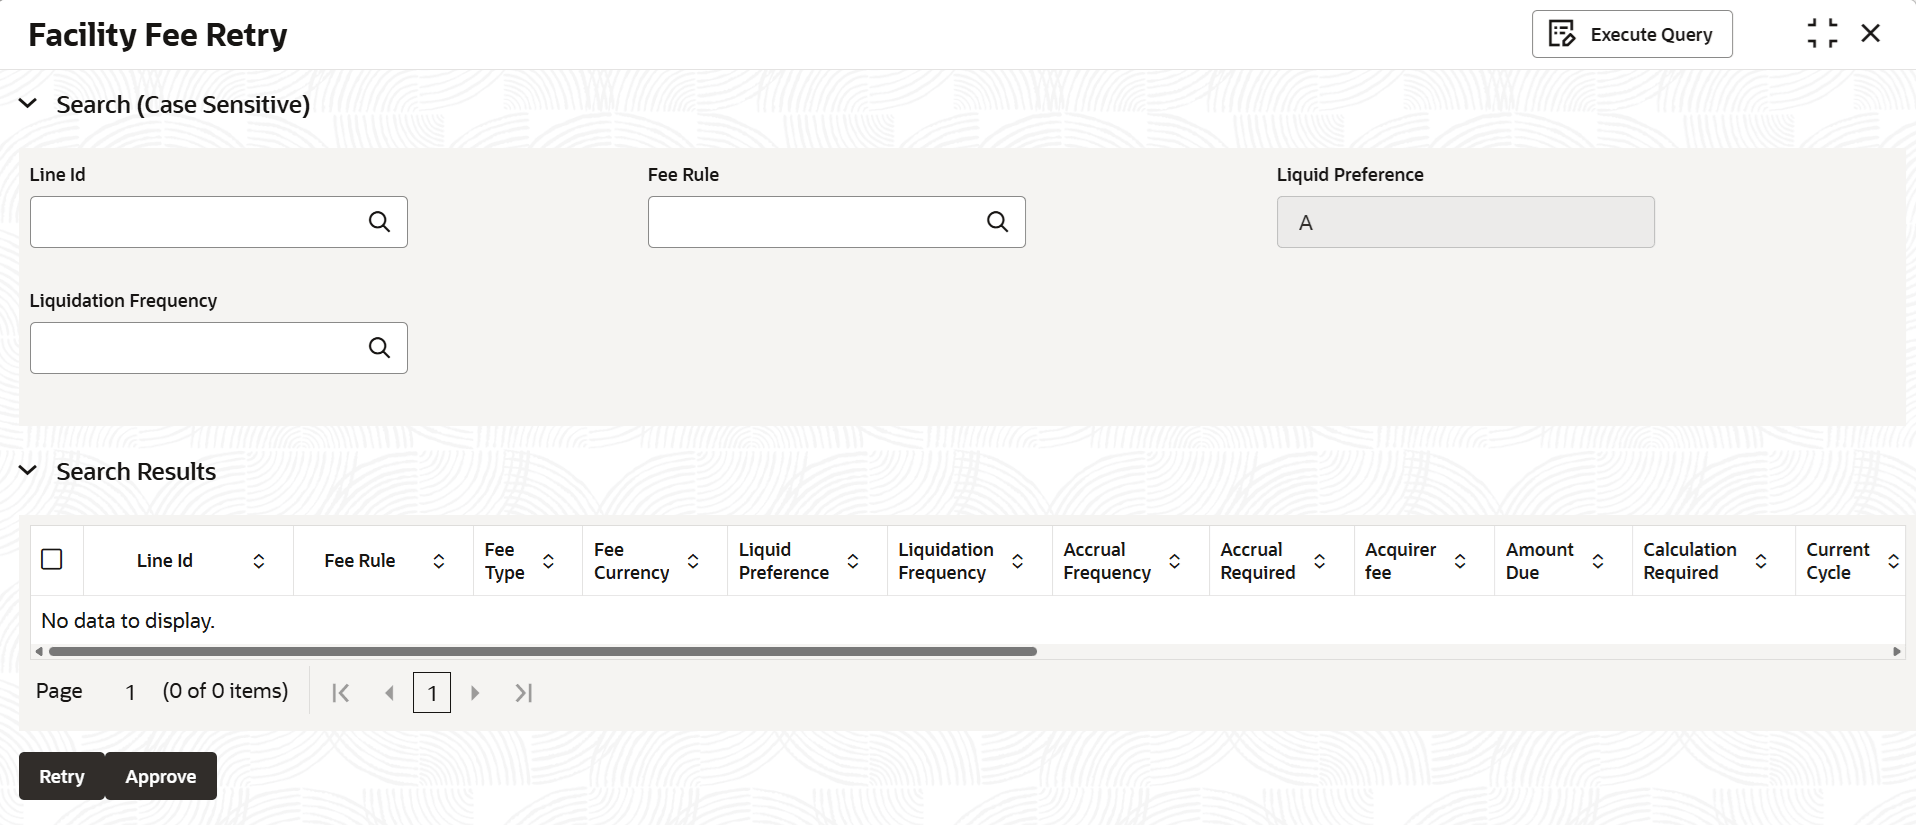Go to the first results page
1916x825 pixels.
coord(340,693)
